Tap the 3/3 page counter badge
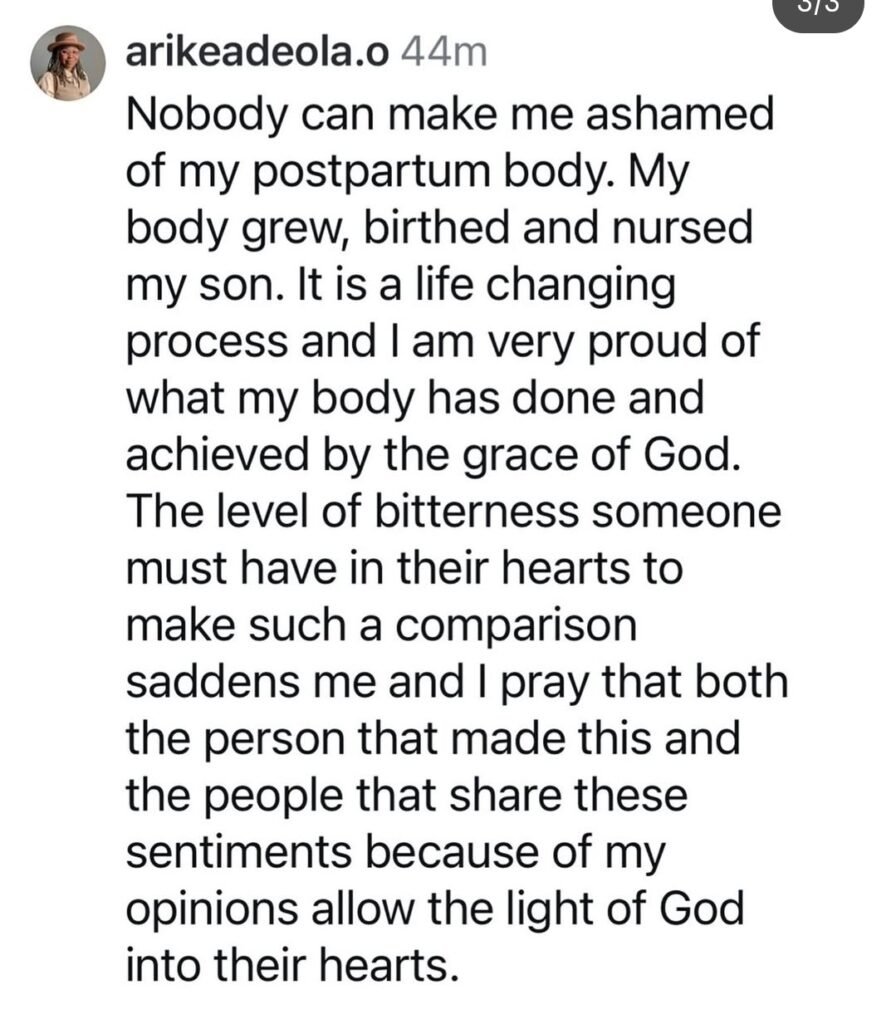 pyautogui.click(x=820, y=10)
